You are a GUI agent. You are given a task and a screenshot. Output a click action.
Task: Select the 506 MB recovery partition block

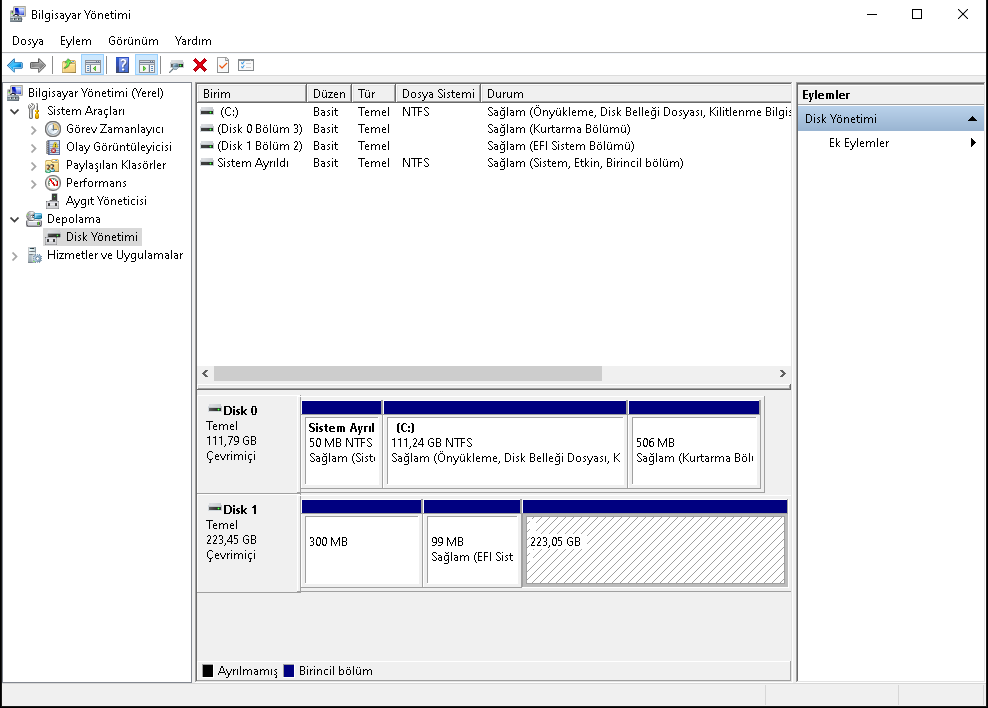click(x=694, y=444)
